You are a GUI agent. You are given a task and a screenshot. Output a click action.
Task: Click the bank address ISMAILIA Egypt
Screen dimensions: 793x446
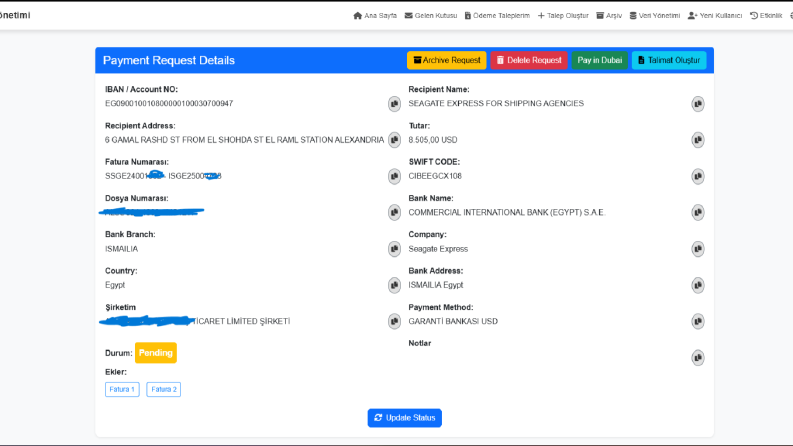coord(436,285)
